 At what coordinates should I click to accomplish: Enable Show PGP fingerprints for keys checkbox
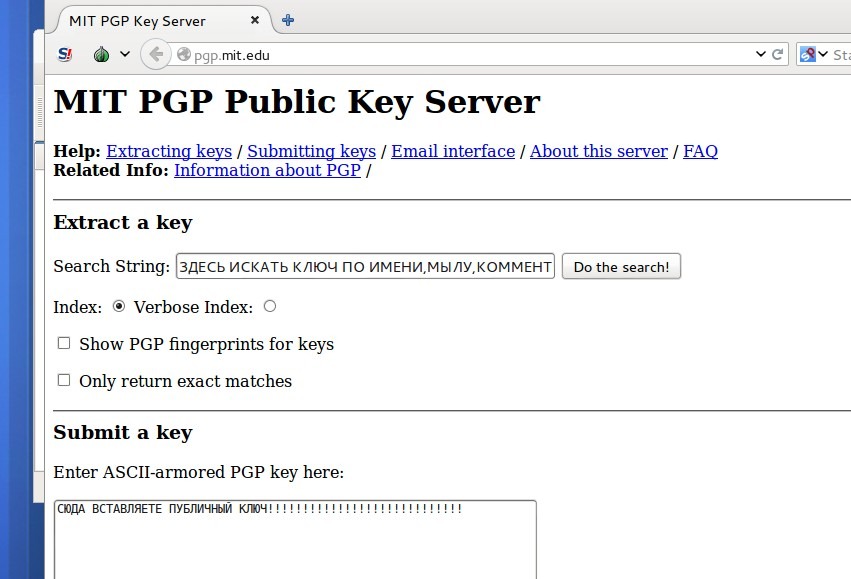click(64, 343)
